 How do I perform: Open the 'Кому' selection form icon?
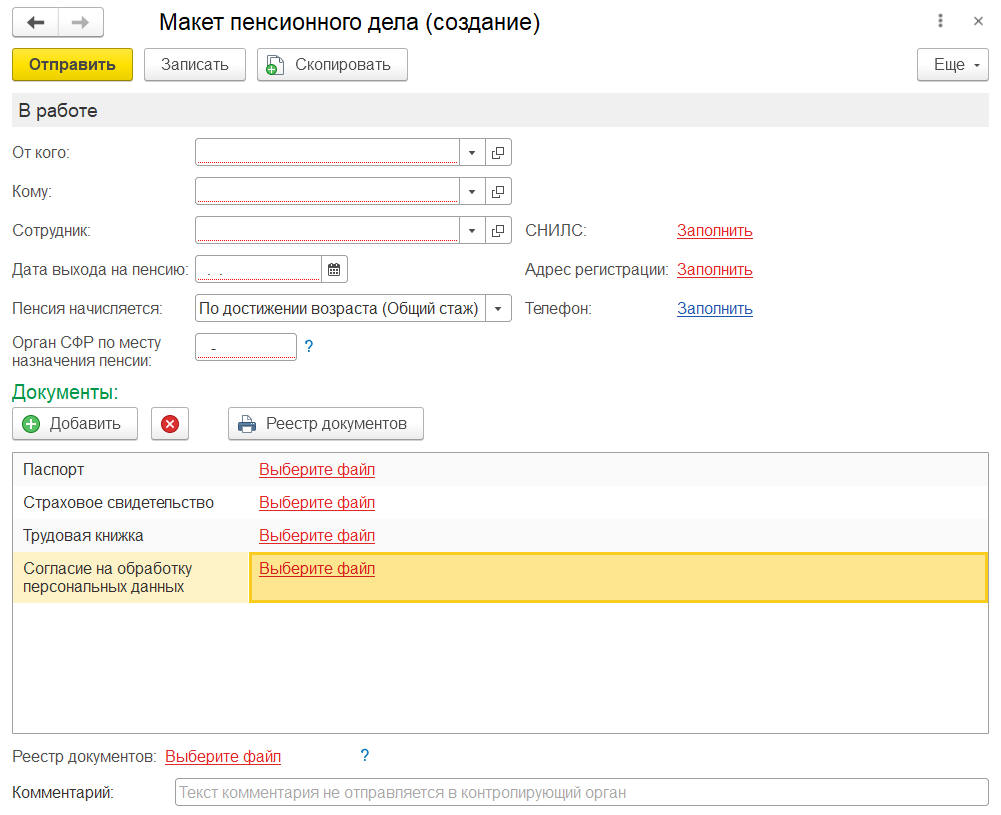[498, 191]
